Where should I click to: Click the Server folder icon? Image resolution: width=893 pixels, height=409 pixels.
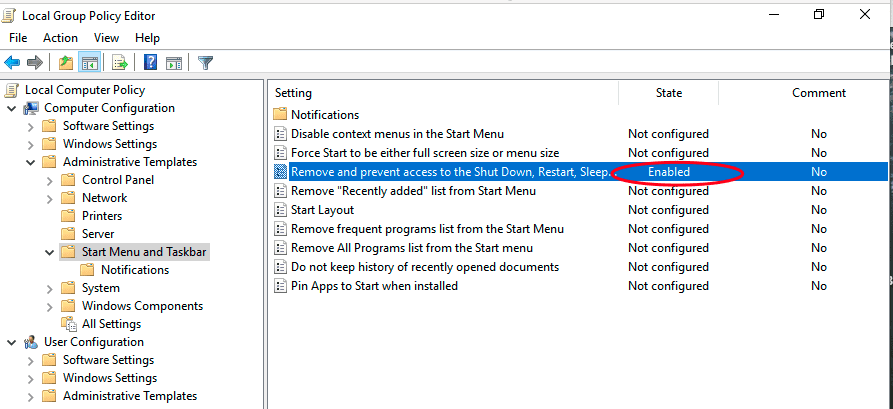coord(68,234)
